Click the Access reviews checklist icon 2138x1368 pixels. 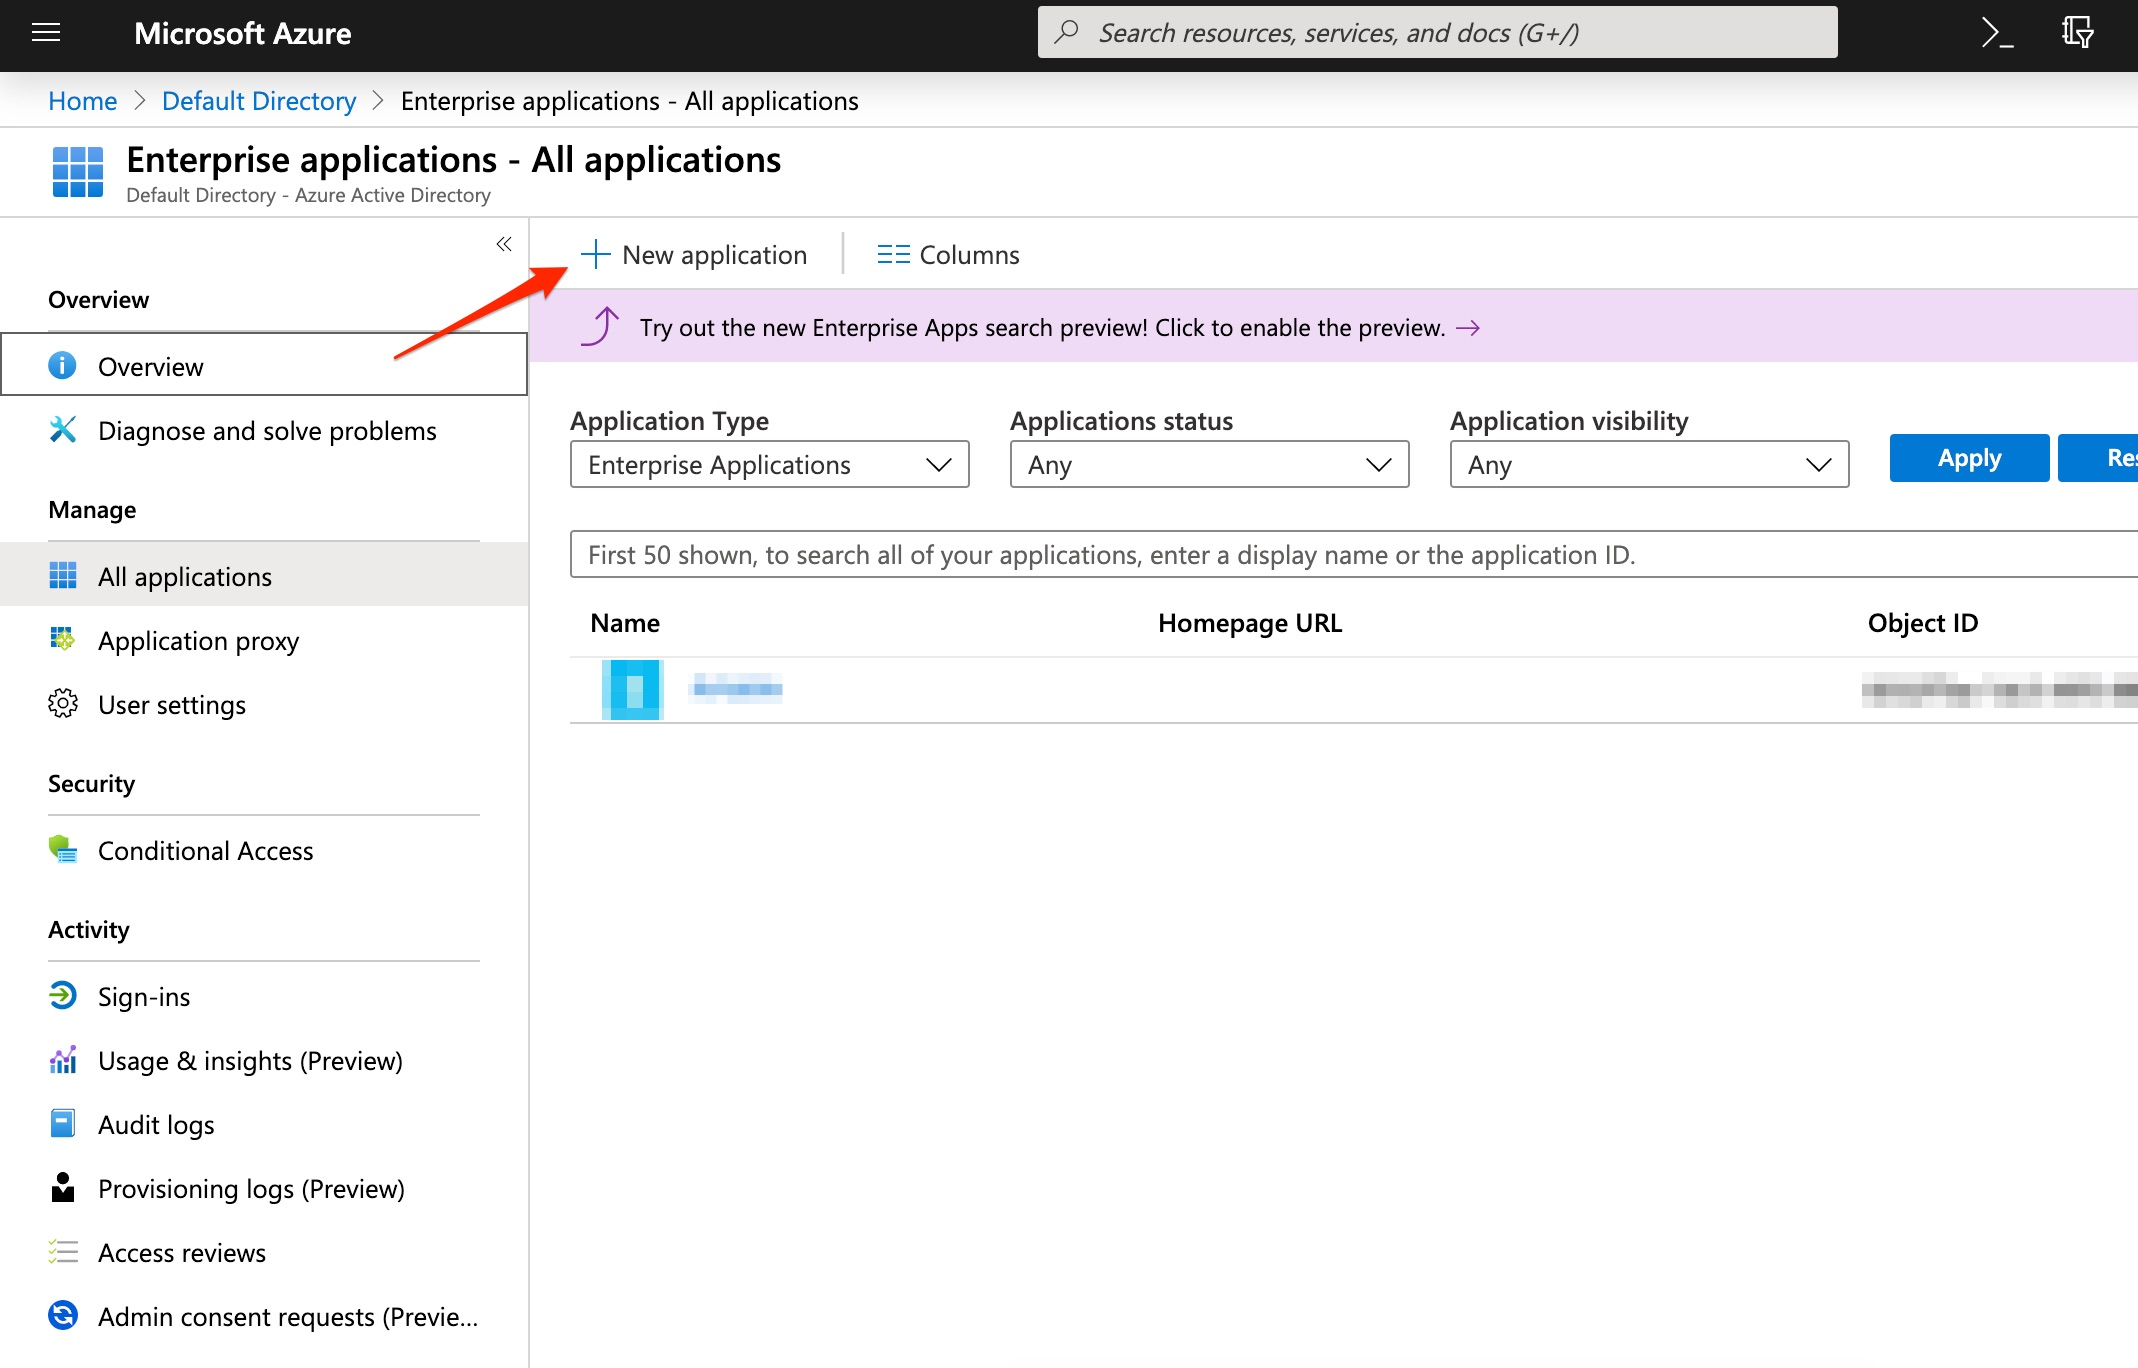click(x=62, y=1252)
